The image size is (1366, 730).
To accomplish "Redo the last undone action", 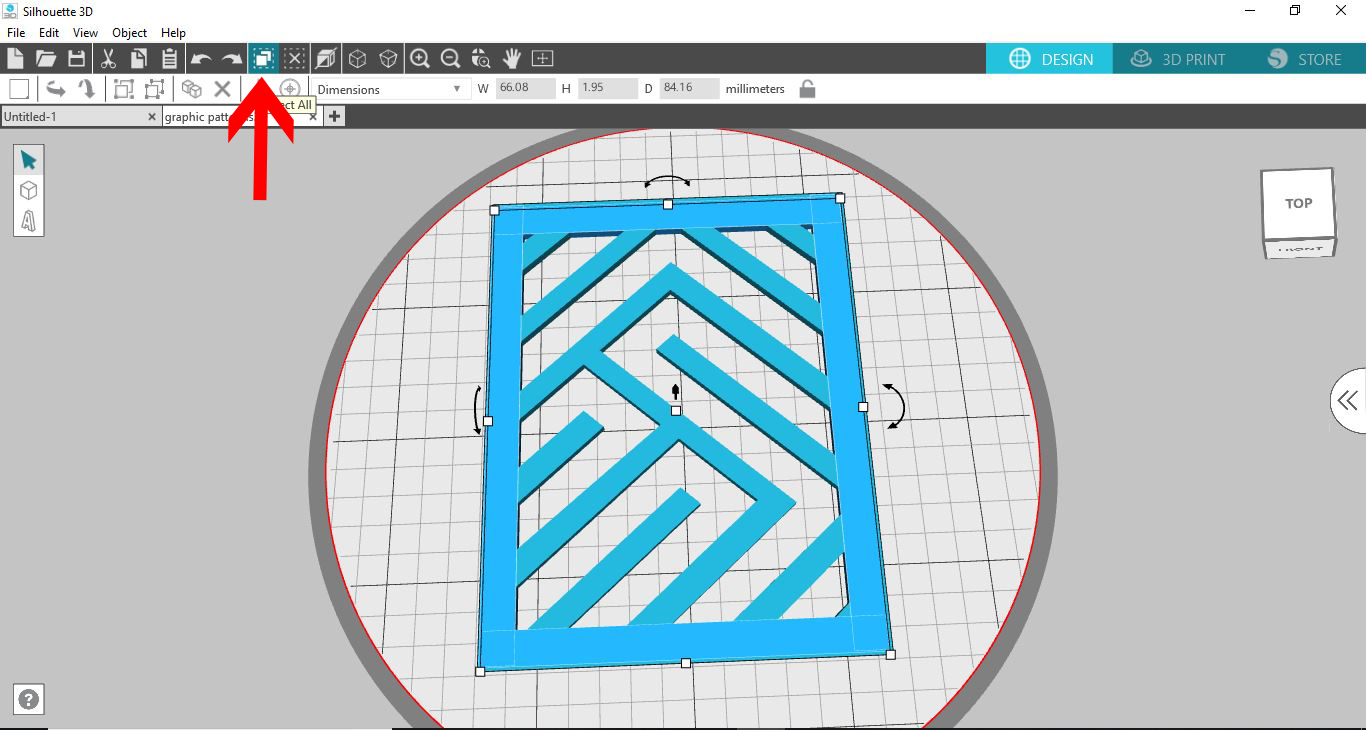I will (x=232, y=59).
